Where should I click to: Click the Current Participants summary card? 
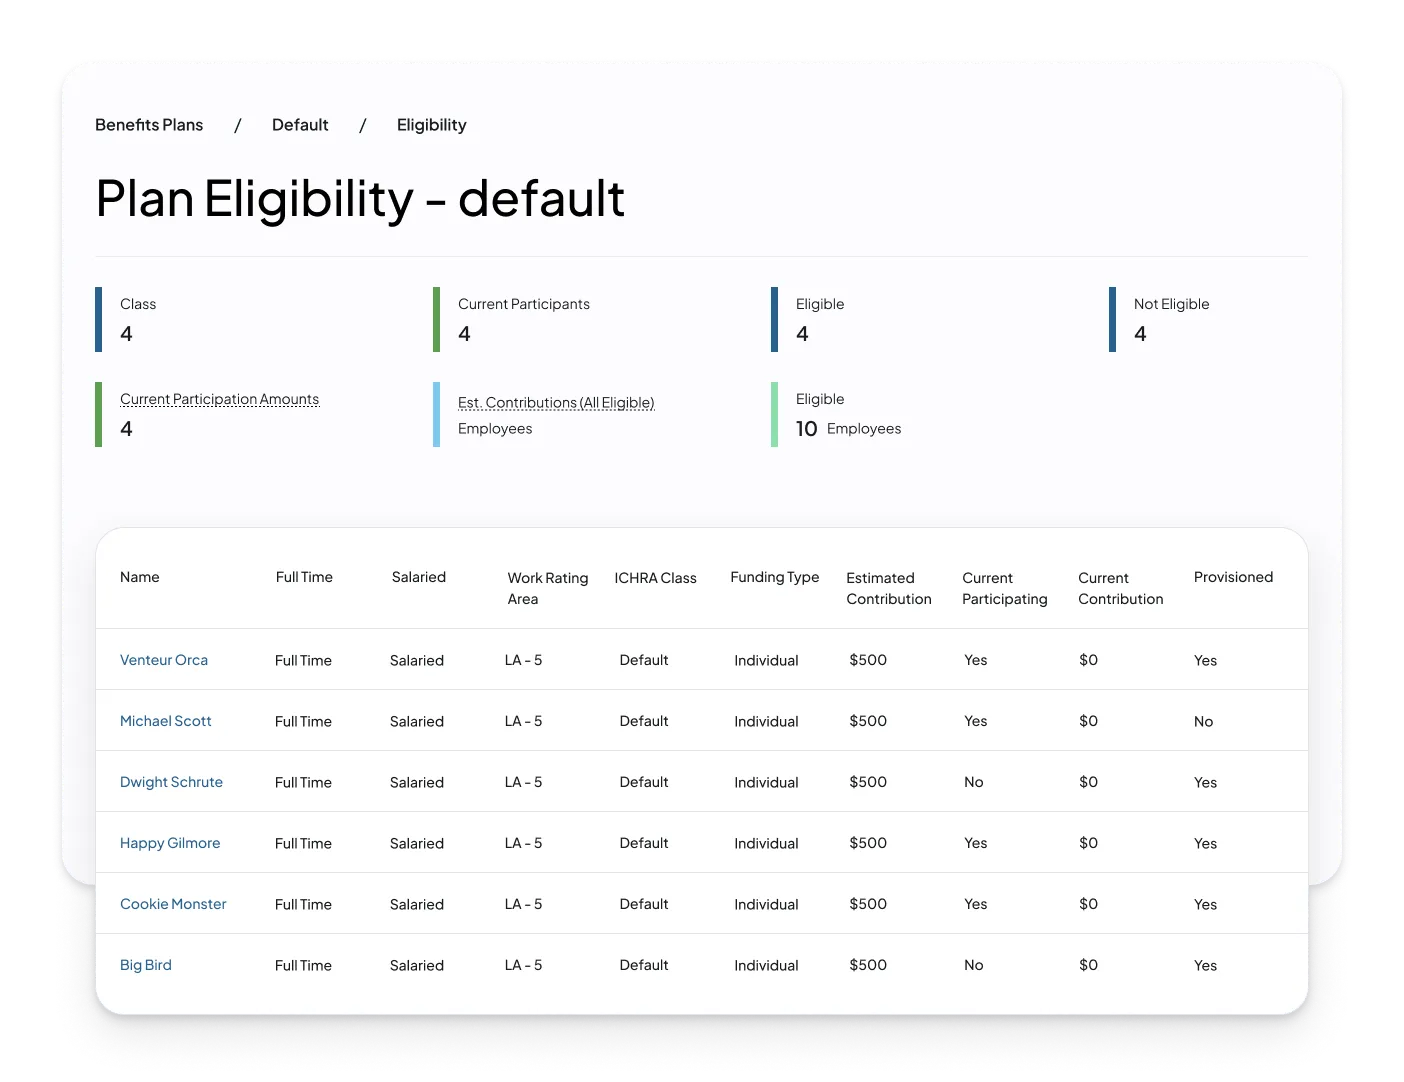coord(523,319)
